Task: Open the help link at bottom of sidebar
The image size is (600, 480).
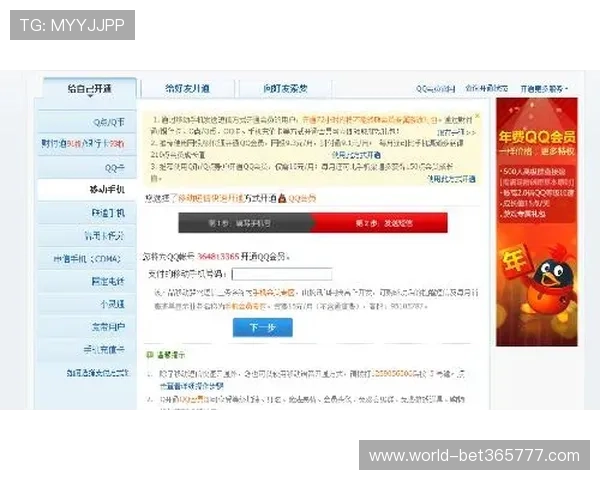Action: (x=98, y=372)
